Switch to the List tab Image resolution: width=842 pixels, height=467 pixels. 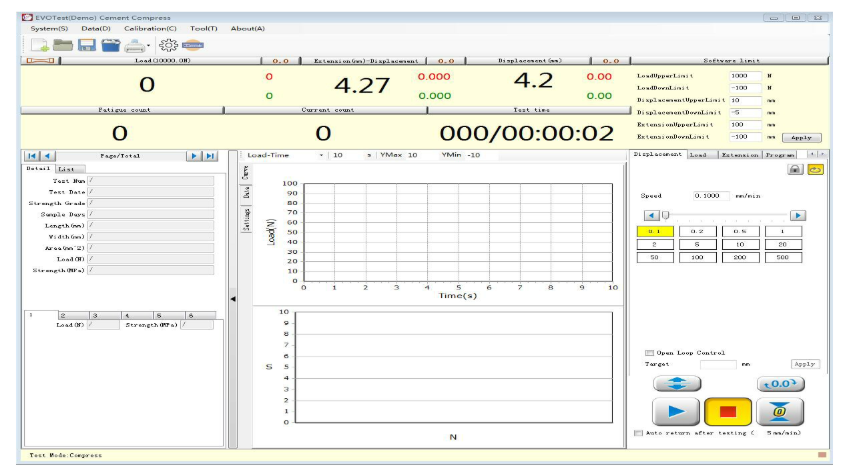[69, 169]
